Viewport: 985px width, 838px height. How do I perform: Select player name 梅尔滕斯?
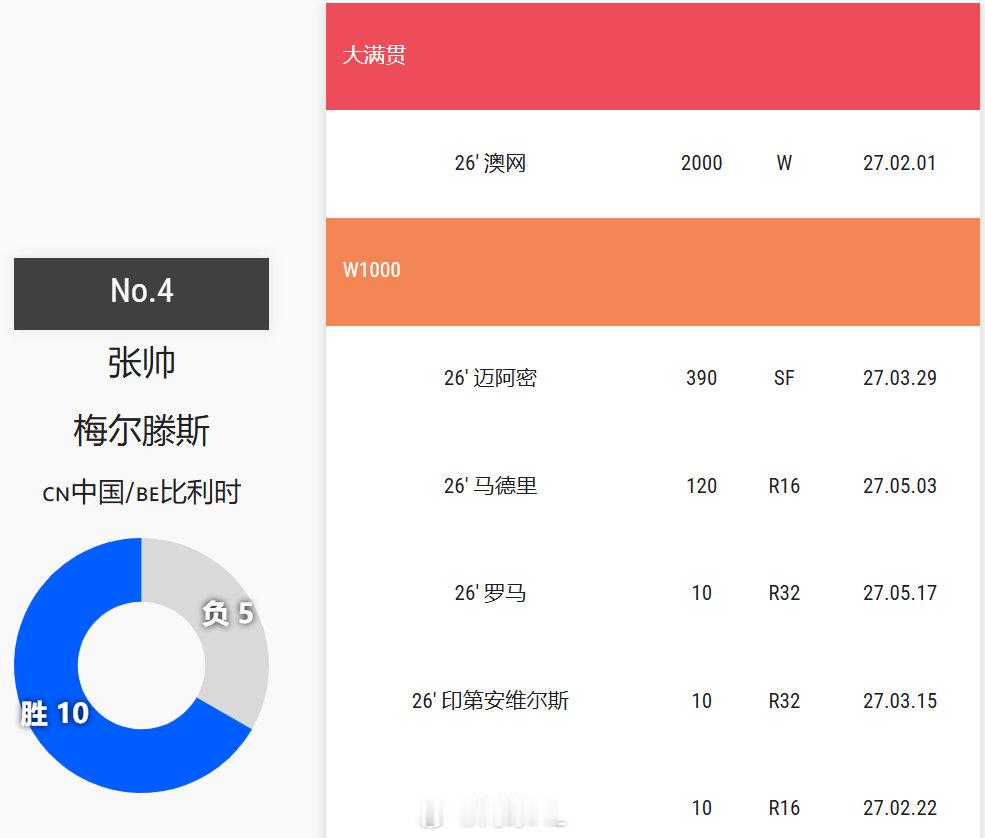click(141, 430)
